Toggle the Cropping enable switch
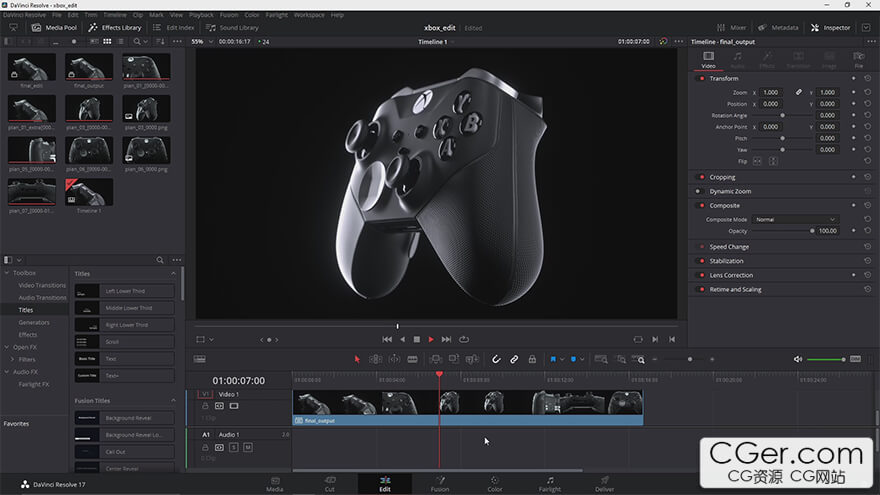The image size is (880, 495). (x=700, y=177)
